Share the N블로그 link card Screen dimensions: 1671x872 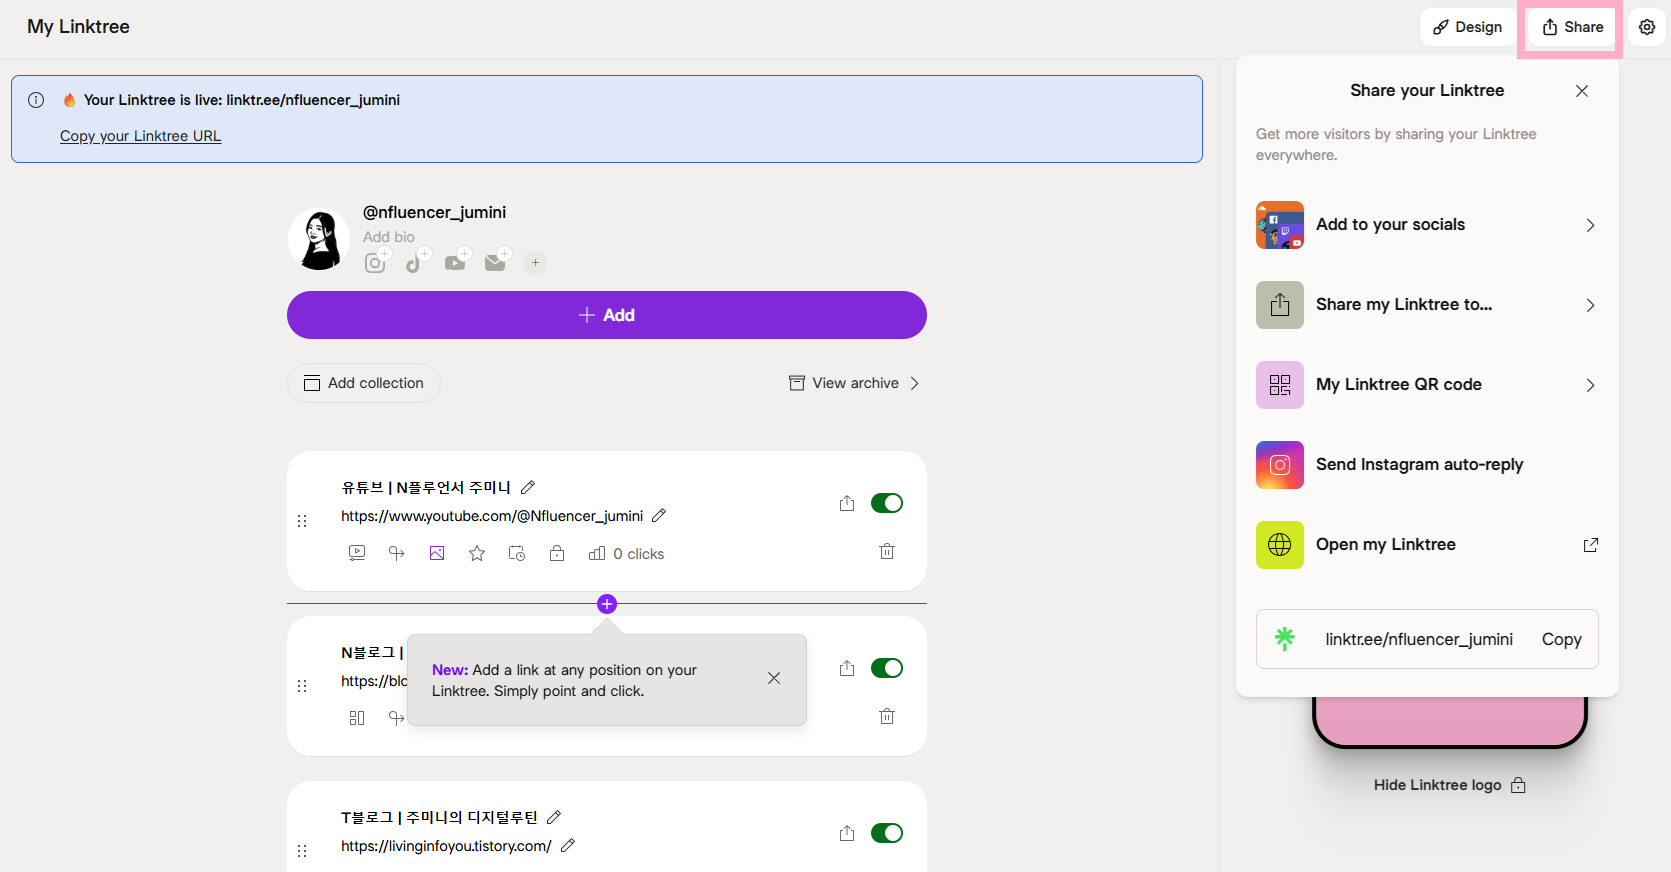point(847,668)
